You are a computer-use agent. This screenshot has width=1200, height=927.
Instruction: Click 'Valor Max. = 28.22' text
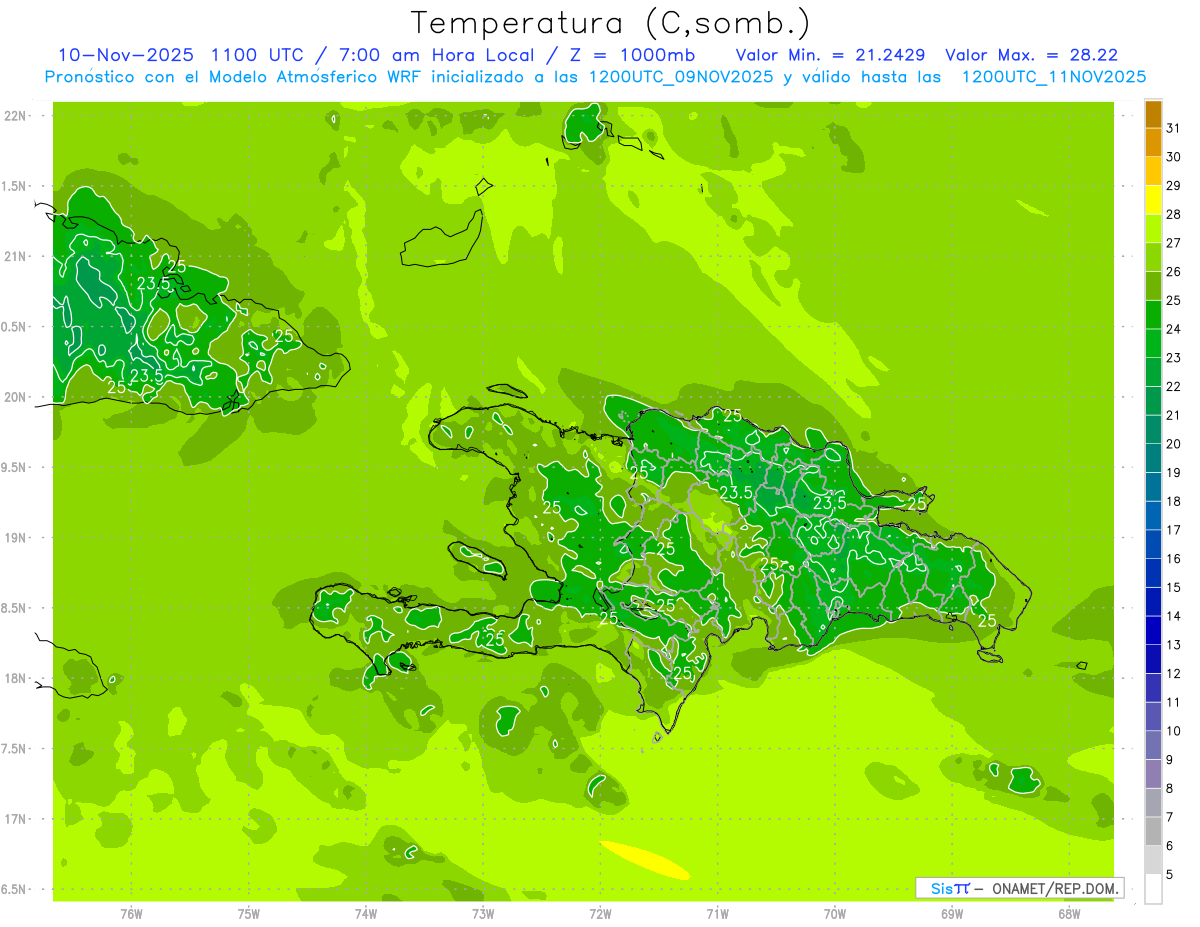tap(1031, 55)
